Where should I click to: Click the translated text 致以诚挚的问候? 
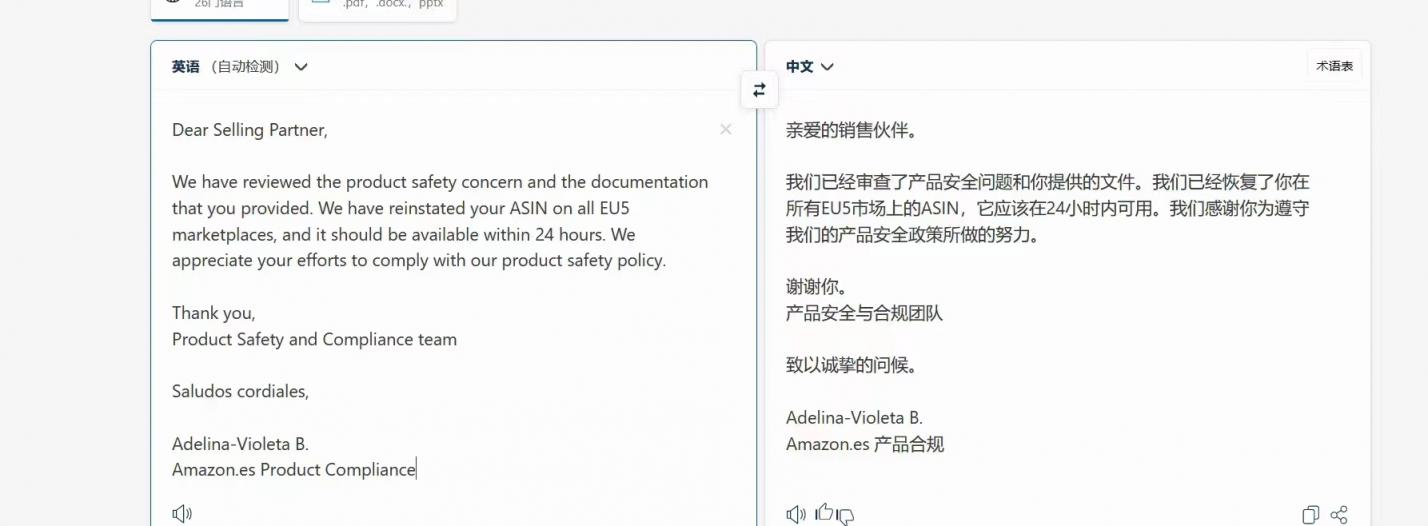click(851, 365)
